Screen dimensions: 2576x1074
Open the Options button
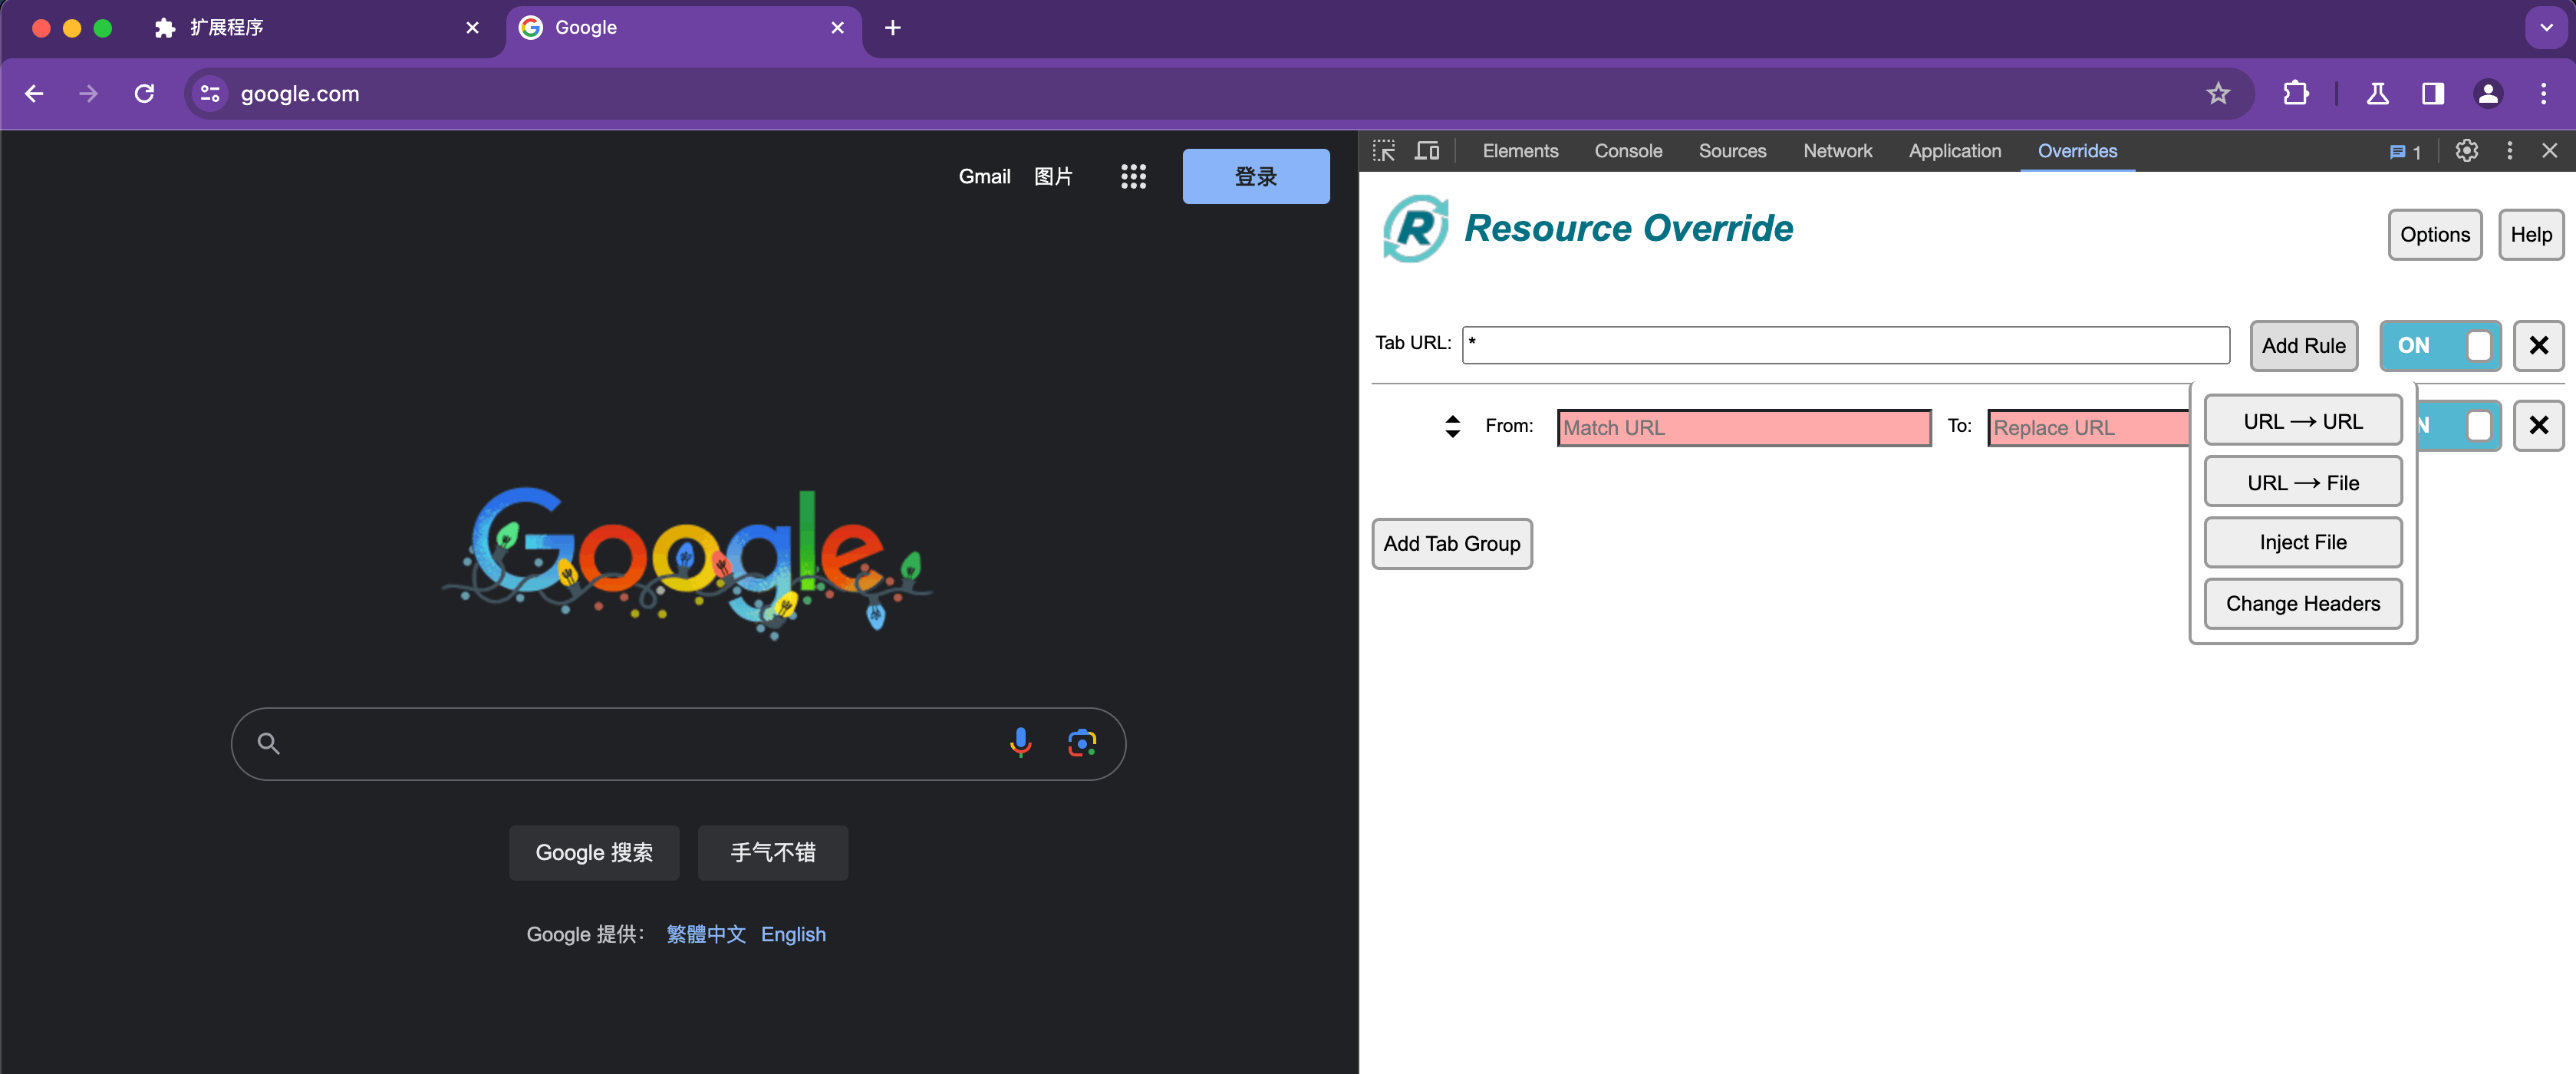point(2434,235)
